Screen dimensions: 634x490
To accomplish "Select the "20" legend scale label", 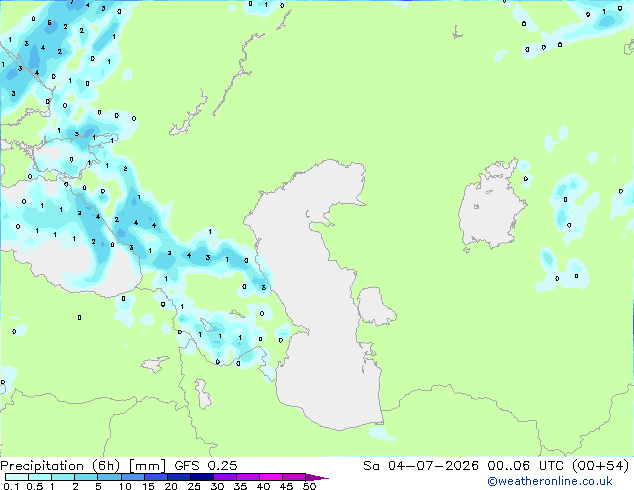I will click(x=171, y=486).
